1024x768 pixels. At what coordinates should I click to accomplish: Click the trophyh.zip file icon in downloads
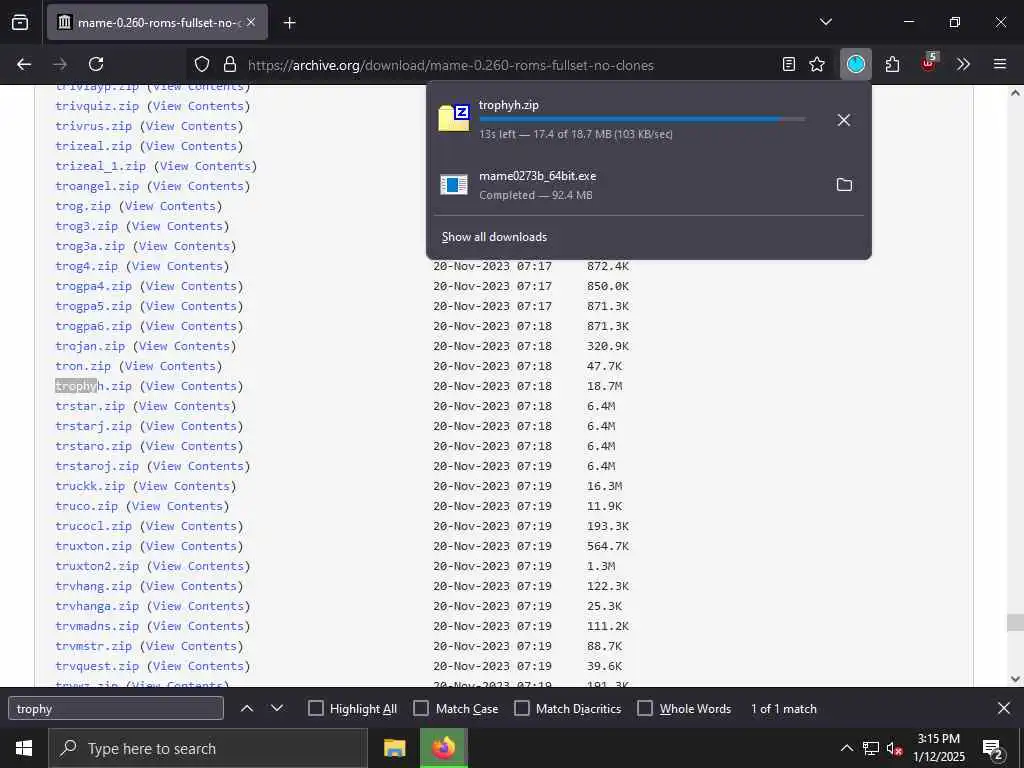454,118
